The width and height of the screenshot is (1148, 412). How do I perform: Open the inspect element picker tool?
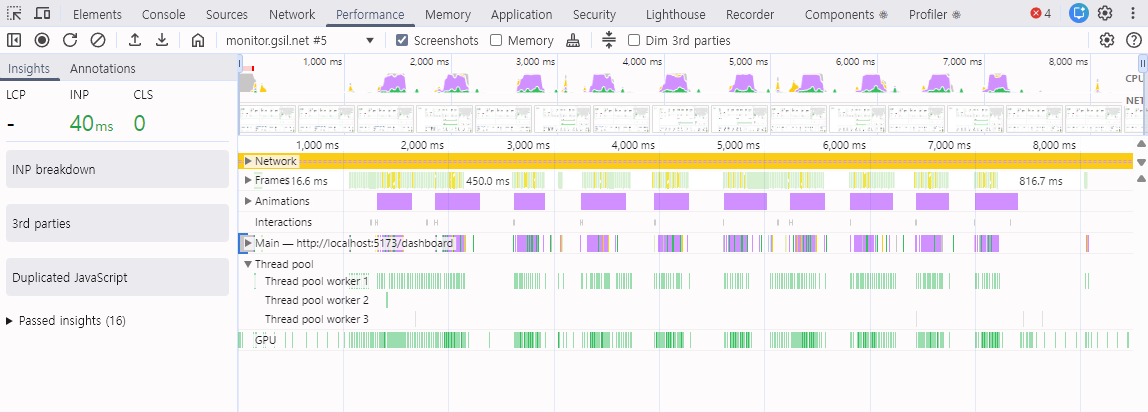(x=15, y=13)
